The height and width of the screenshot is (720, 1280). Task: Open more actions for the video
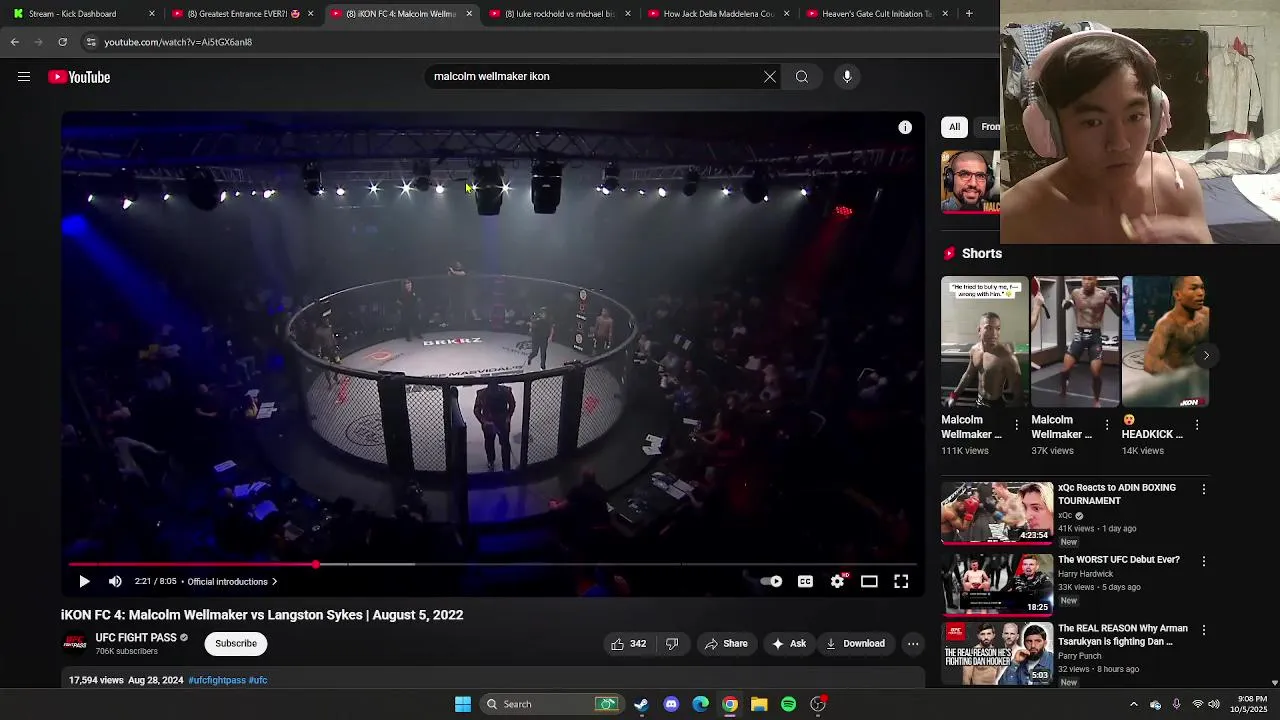(913, 644)
